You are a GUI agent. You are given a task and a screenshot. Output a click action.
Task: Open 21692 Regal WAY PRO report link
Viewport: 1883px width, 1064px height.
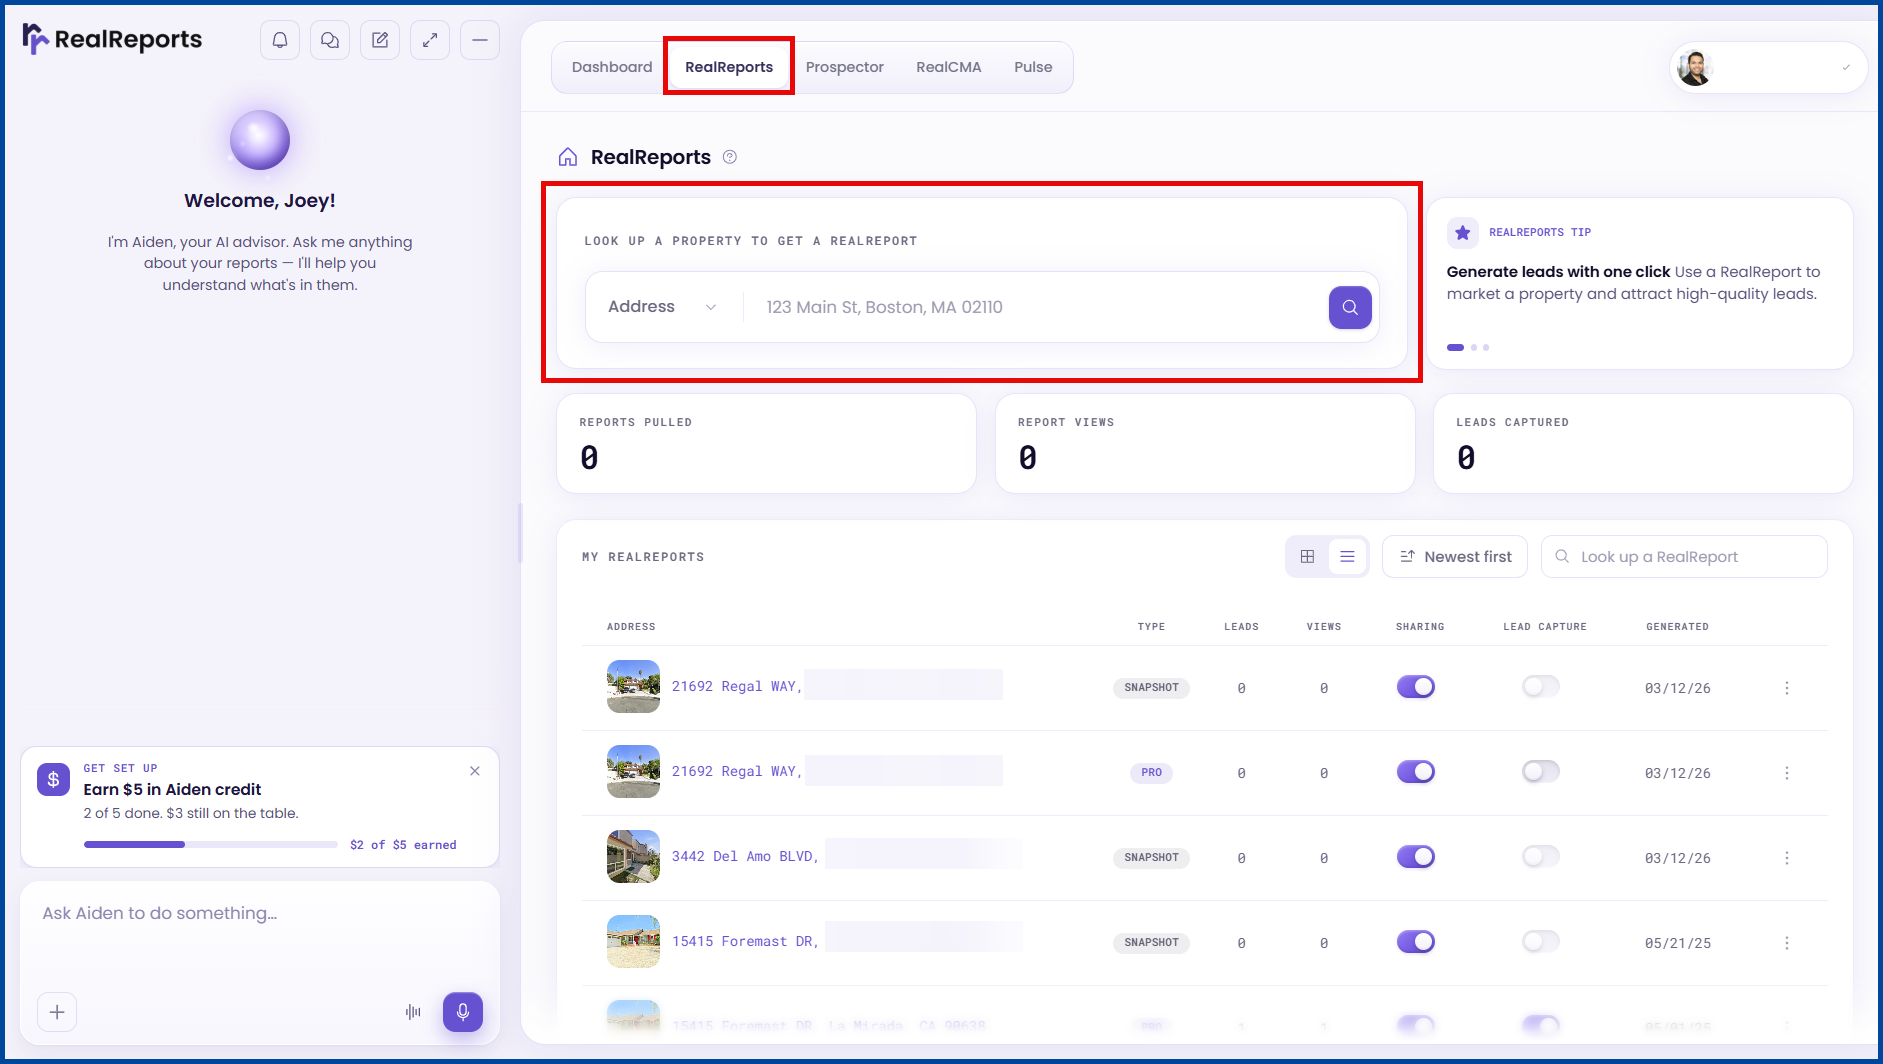click(x=737, y=772)
